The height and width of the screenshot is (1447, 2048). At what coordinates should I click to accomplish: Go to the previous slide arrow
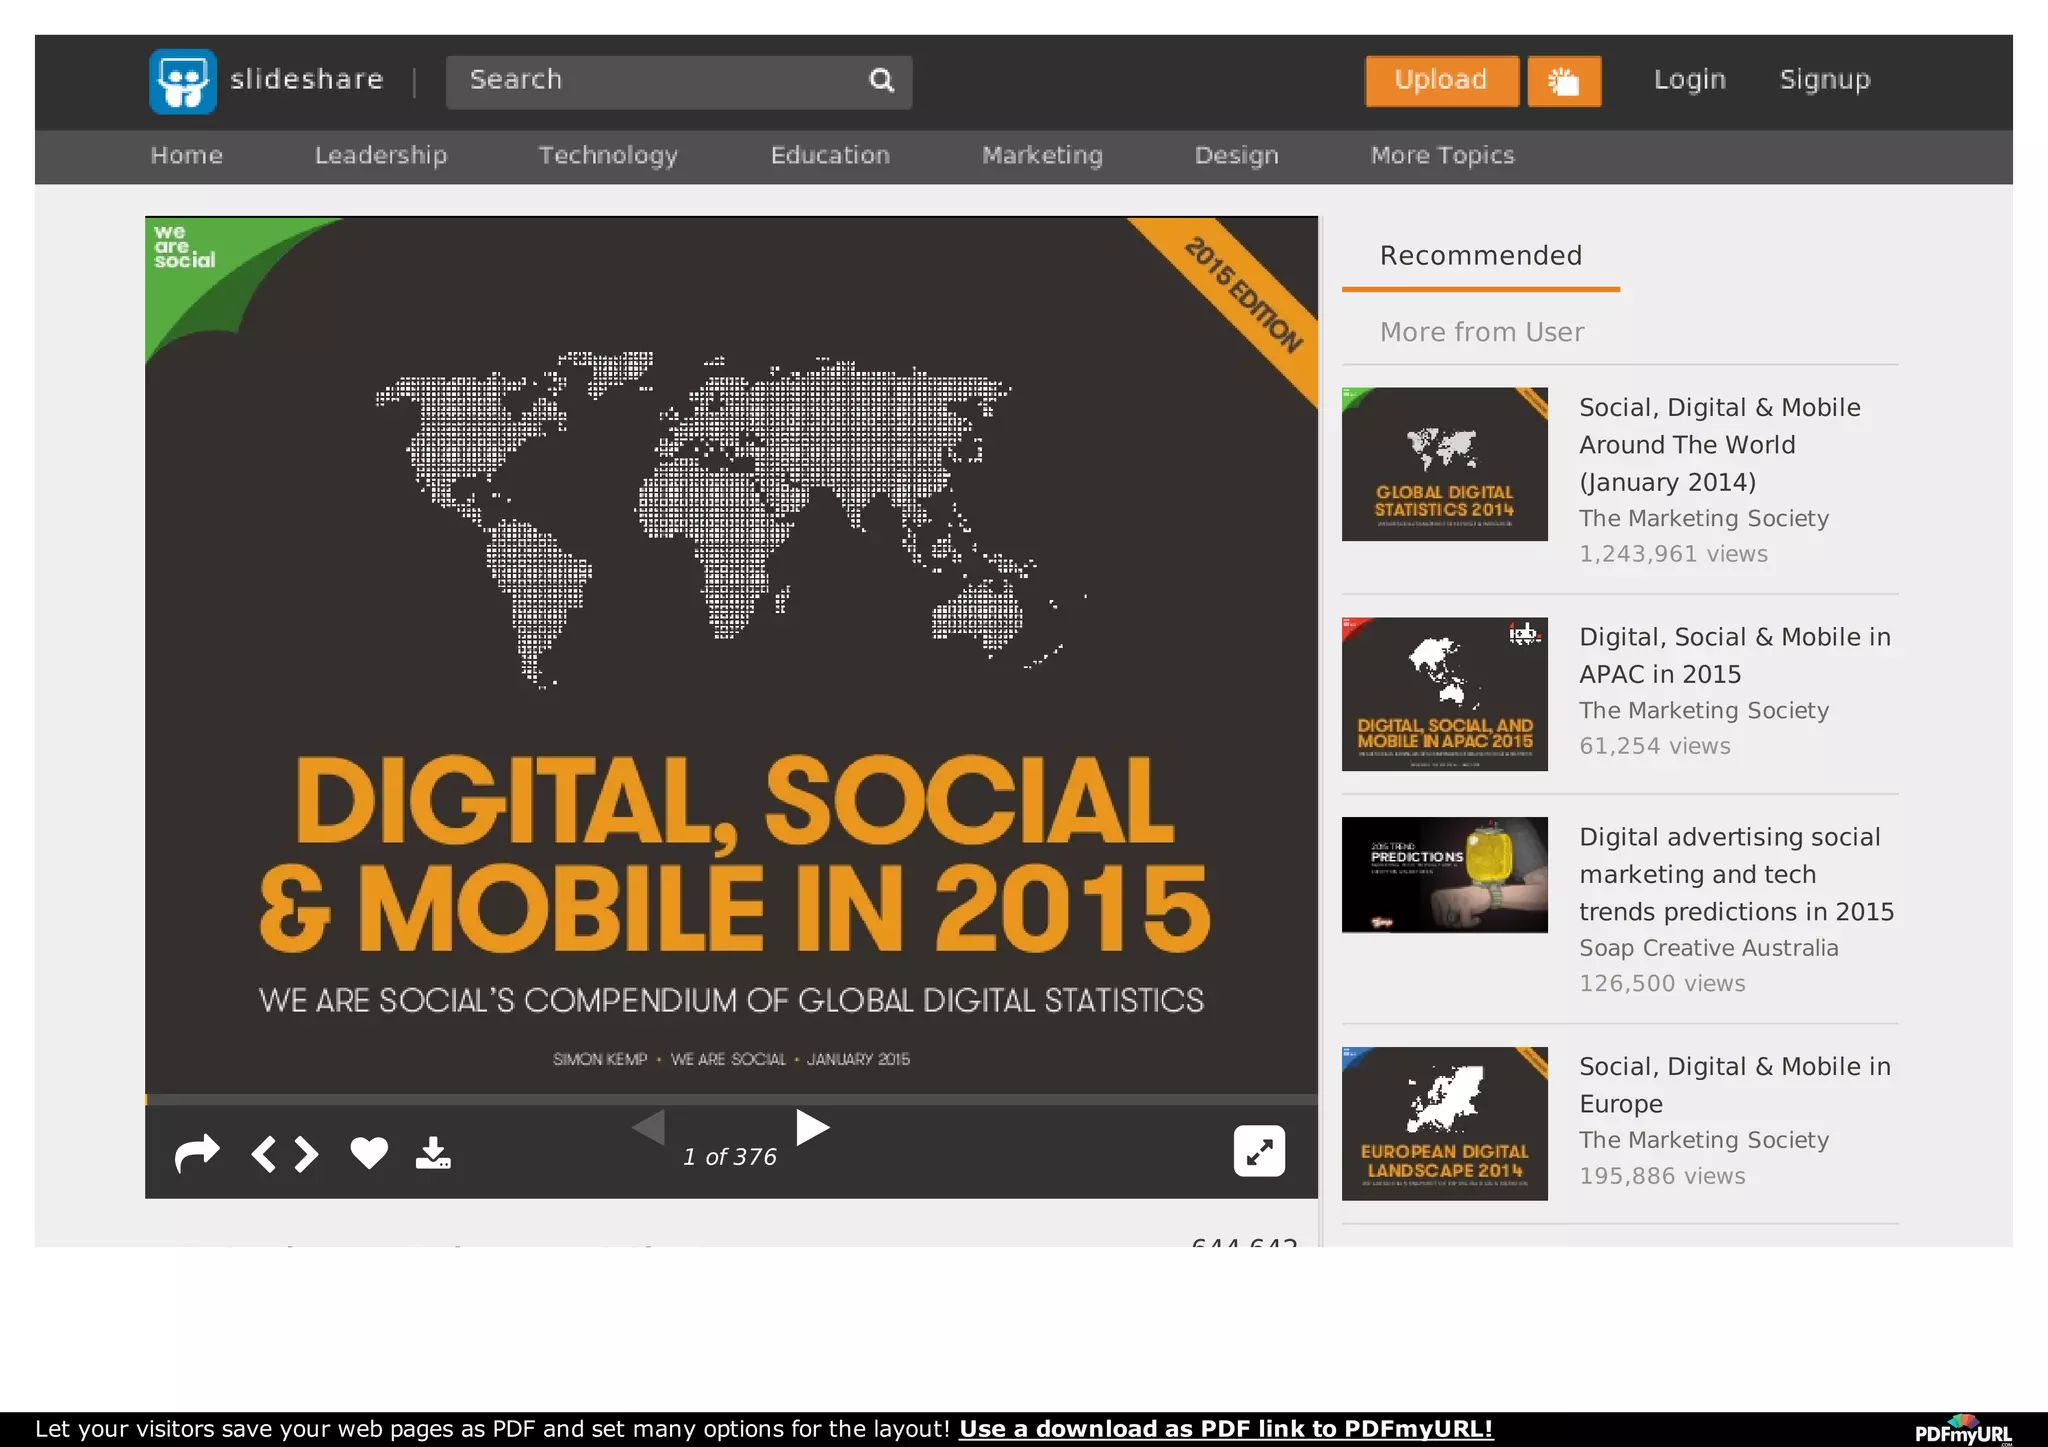tap(649, 1127)
